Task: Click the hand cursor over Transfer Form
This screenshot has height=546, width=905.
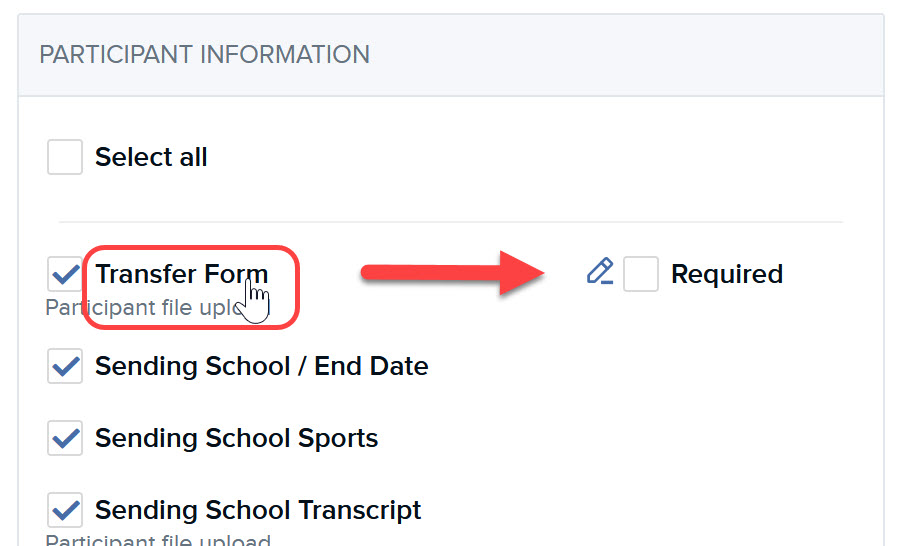Action: click(x=254, y=300)
